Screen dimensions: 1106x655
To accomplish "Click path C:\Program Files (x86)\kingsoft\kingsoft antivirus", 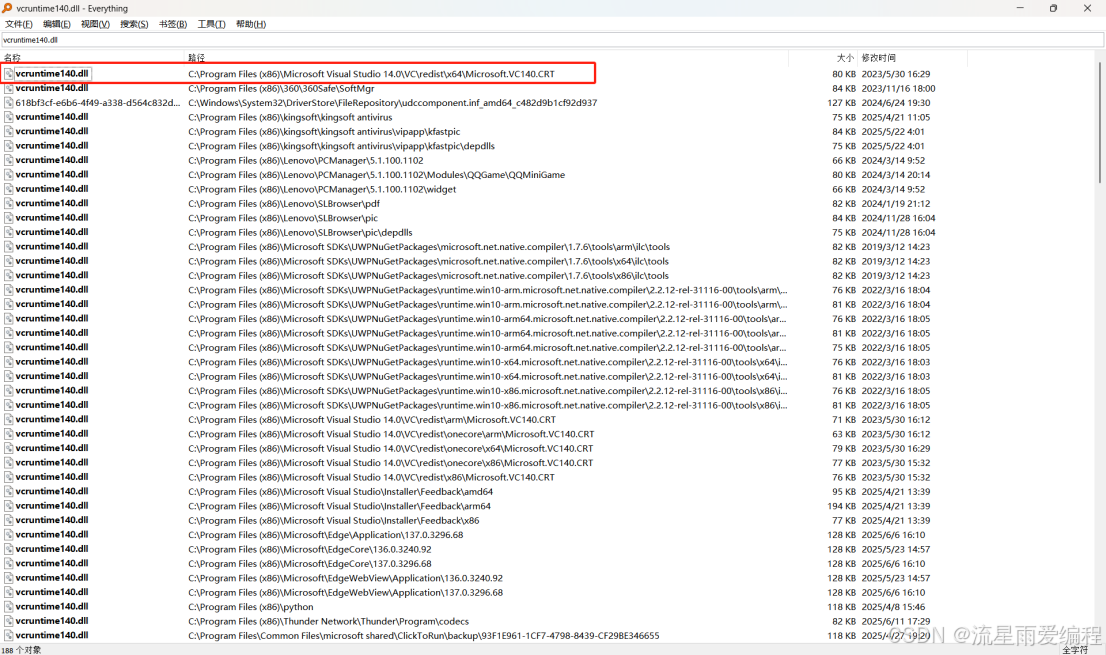I will [290, 117].
